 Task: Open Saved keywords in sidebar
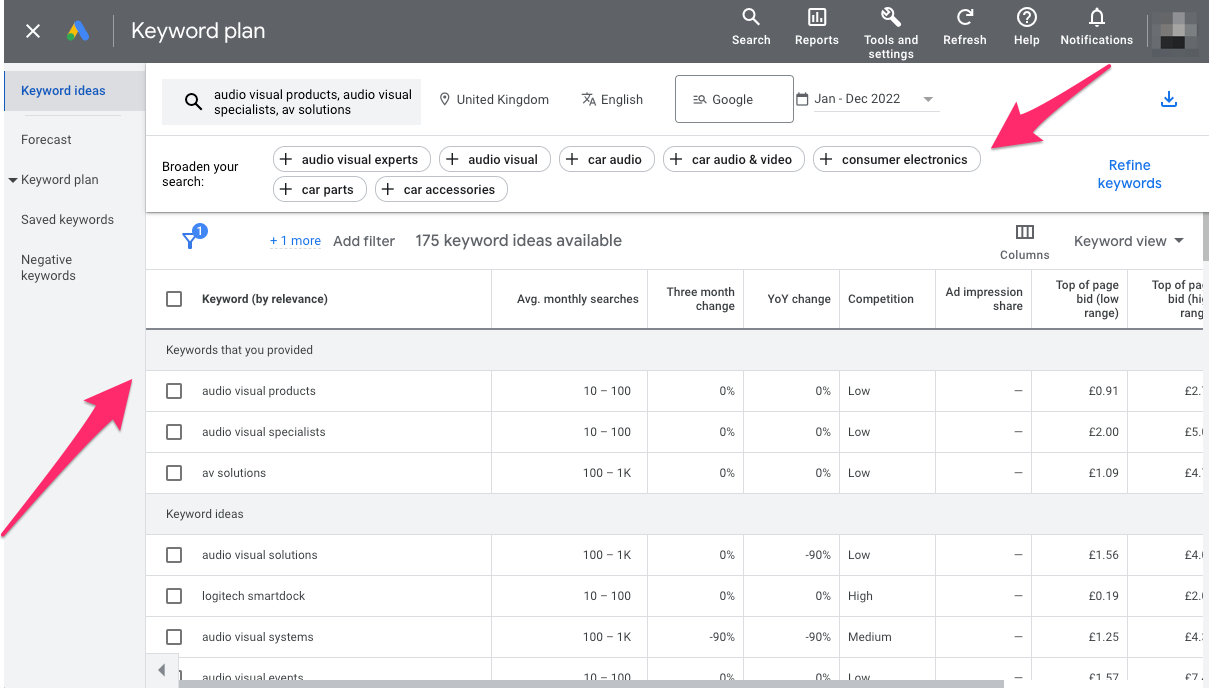(67, 220)
